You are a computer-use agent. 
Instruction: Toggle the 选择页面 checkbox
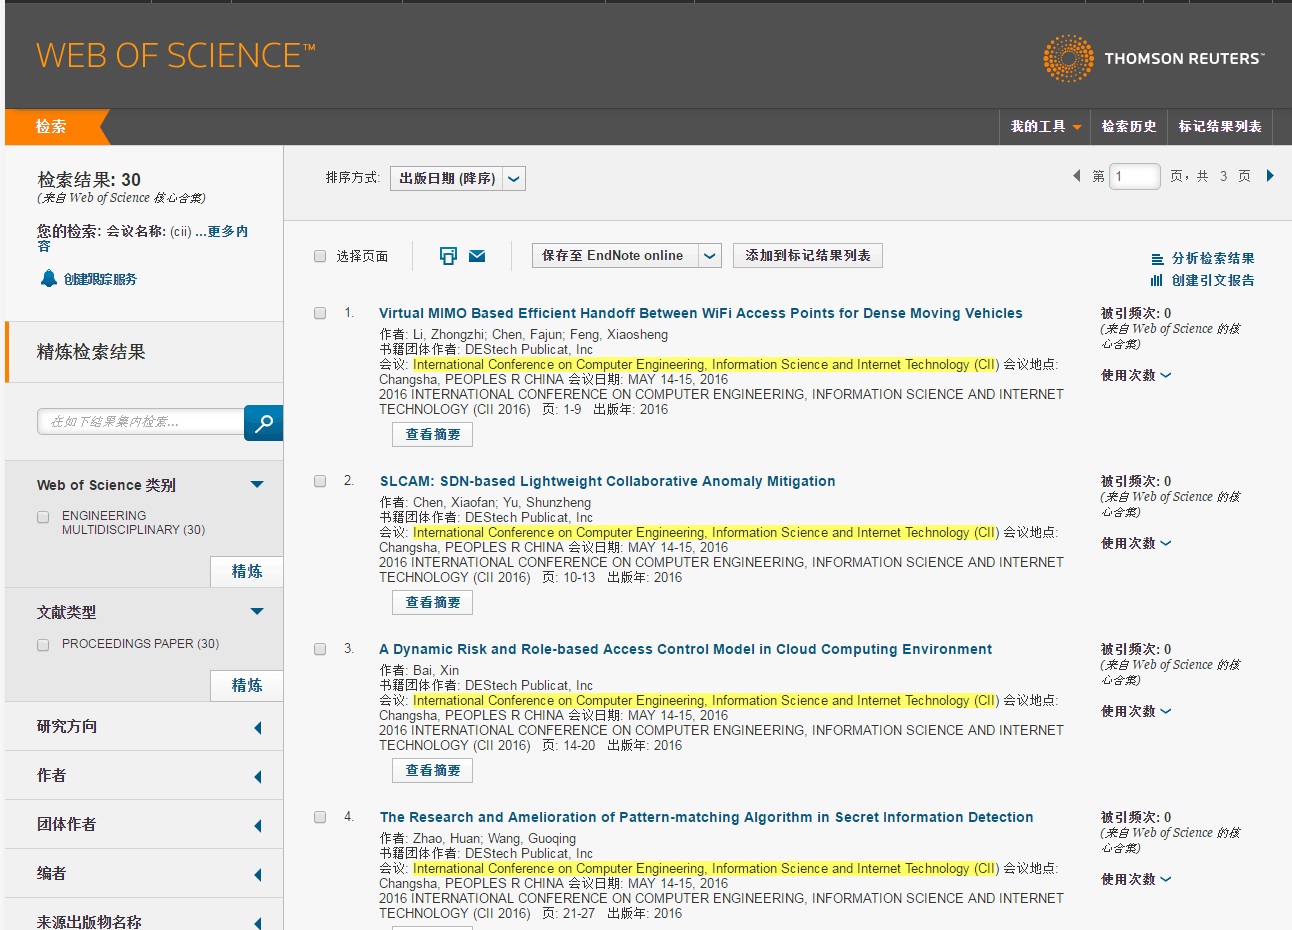pos(320,256)
